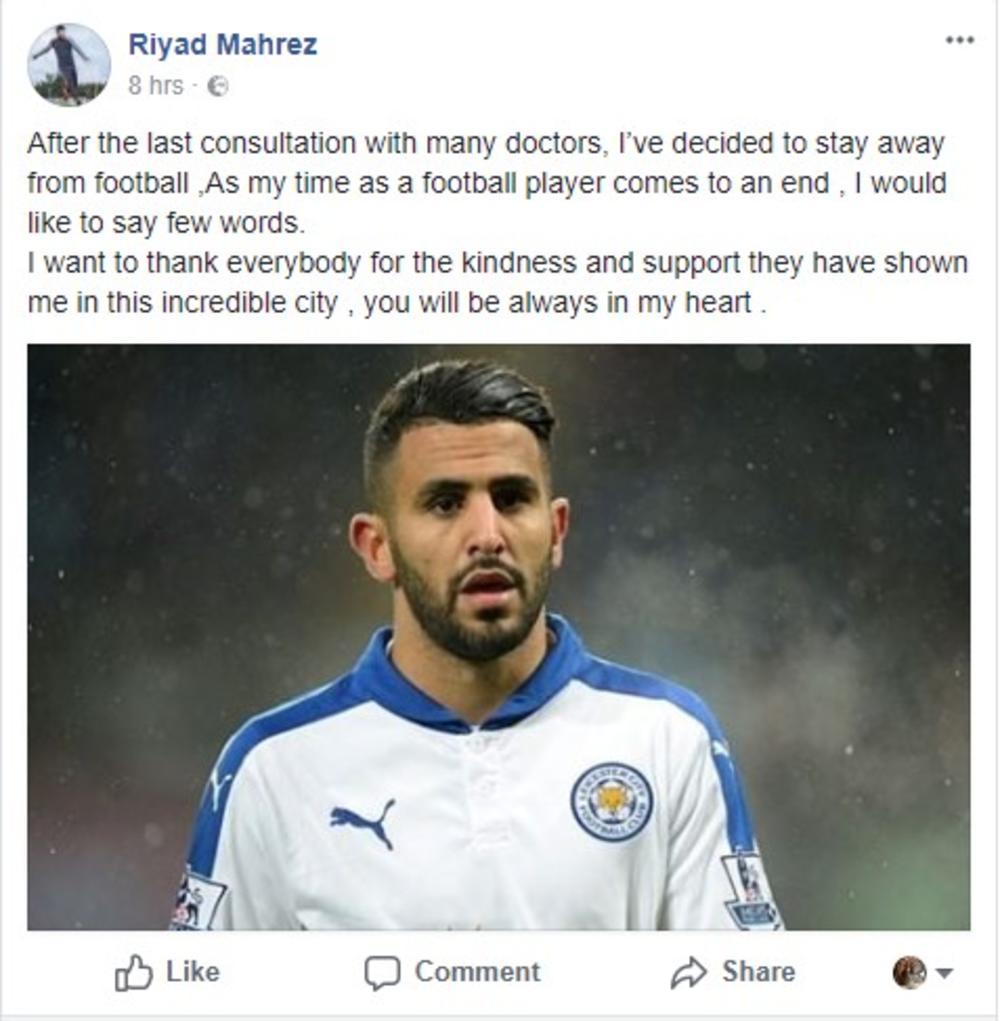Click the "I want to thank everybody" line
This screenshot has width=1000, height=1021.
pyautogui.click(x=497, y=263)
